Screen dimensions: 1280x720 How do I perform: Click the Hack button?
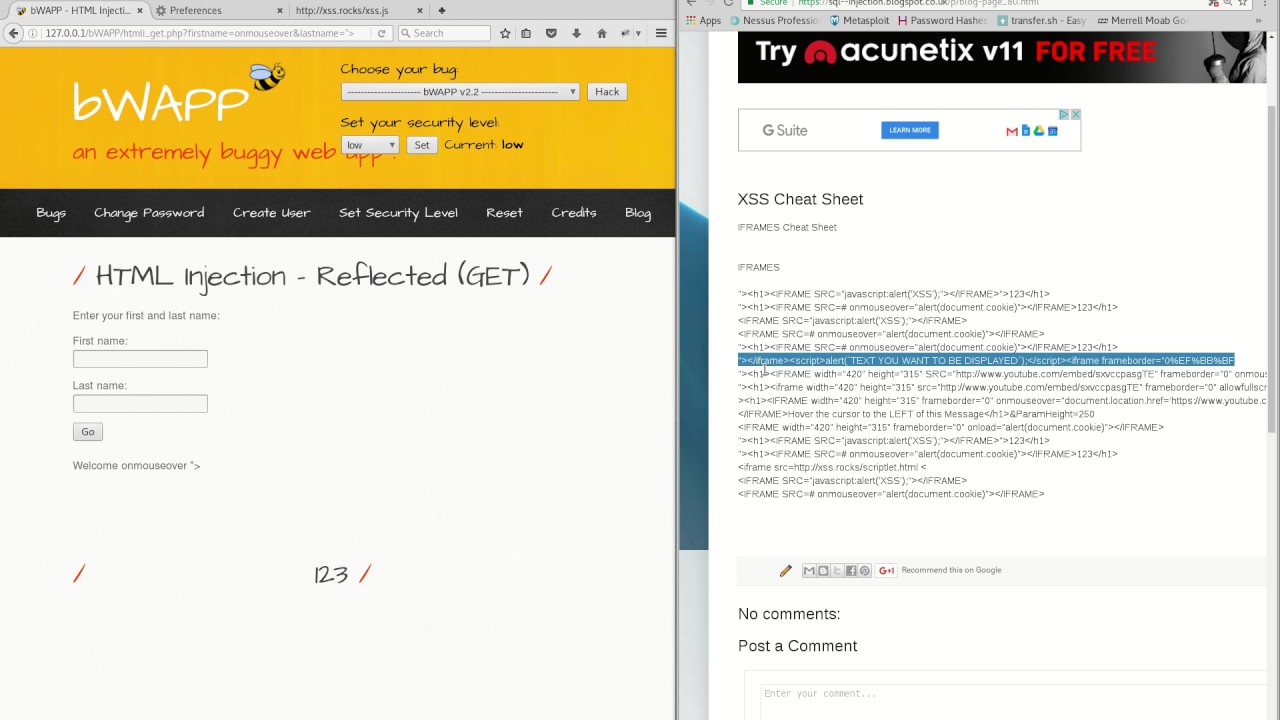coord(607,92)
